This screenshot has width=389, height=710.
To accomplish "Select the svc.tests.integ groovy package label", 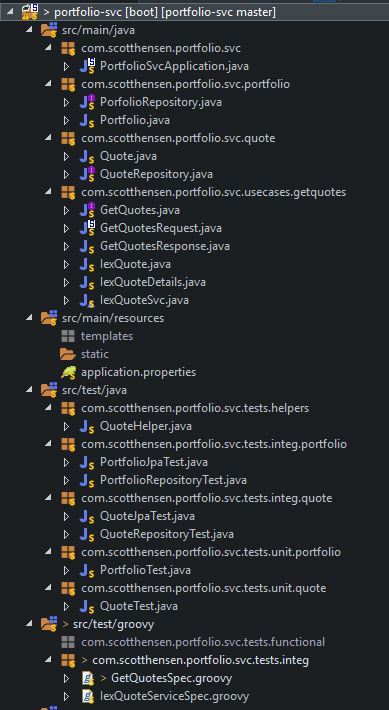I will click(201, 660).
